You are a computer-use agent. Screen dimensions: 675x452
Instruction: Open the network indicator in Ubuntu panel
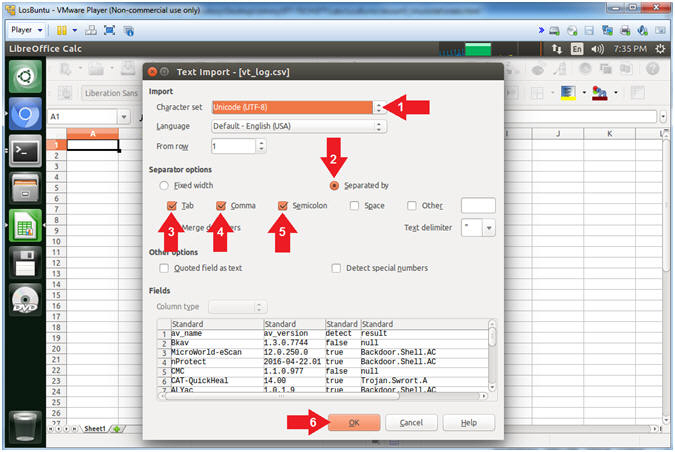[557, 49]
